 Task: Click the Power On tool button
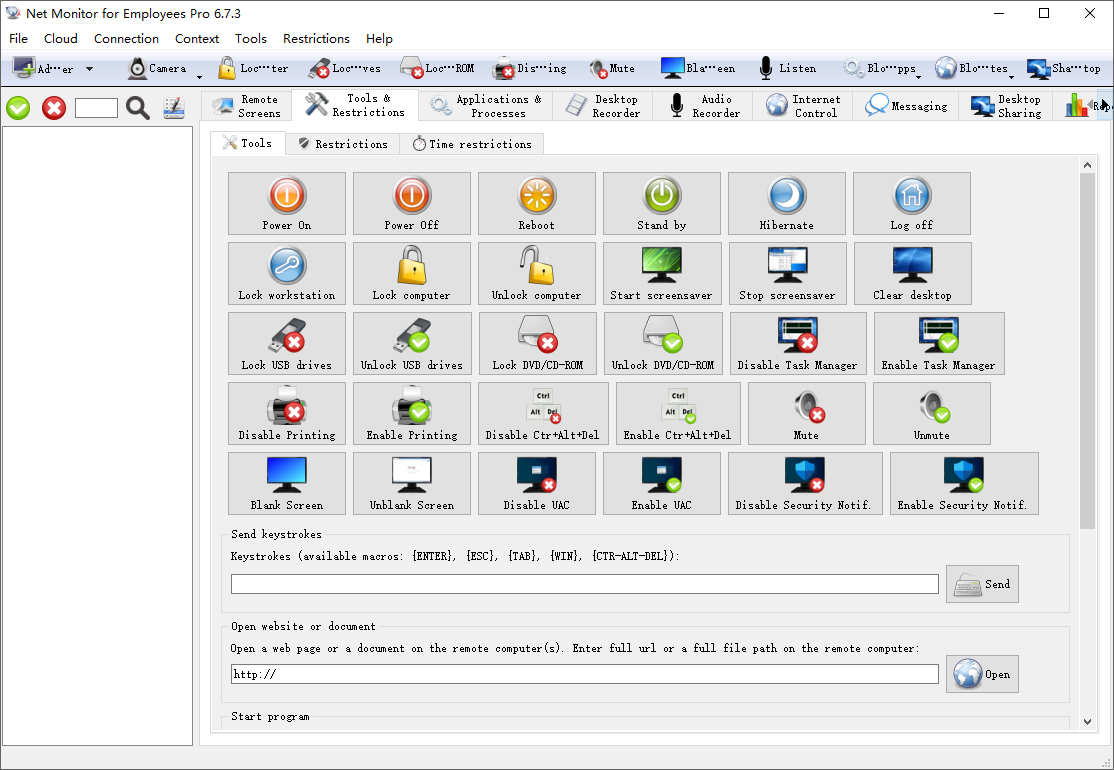point(286,203)
